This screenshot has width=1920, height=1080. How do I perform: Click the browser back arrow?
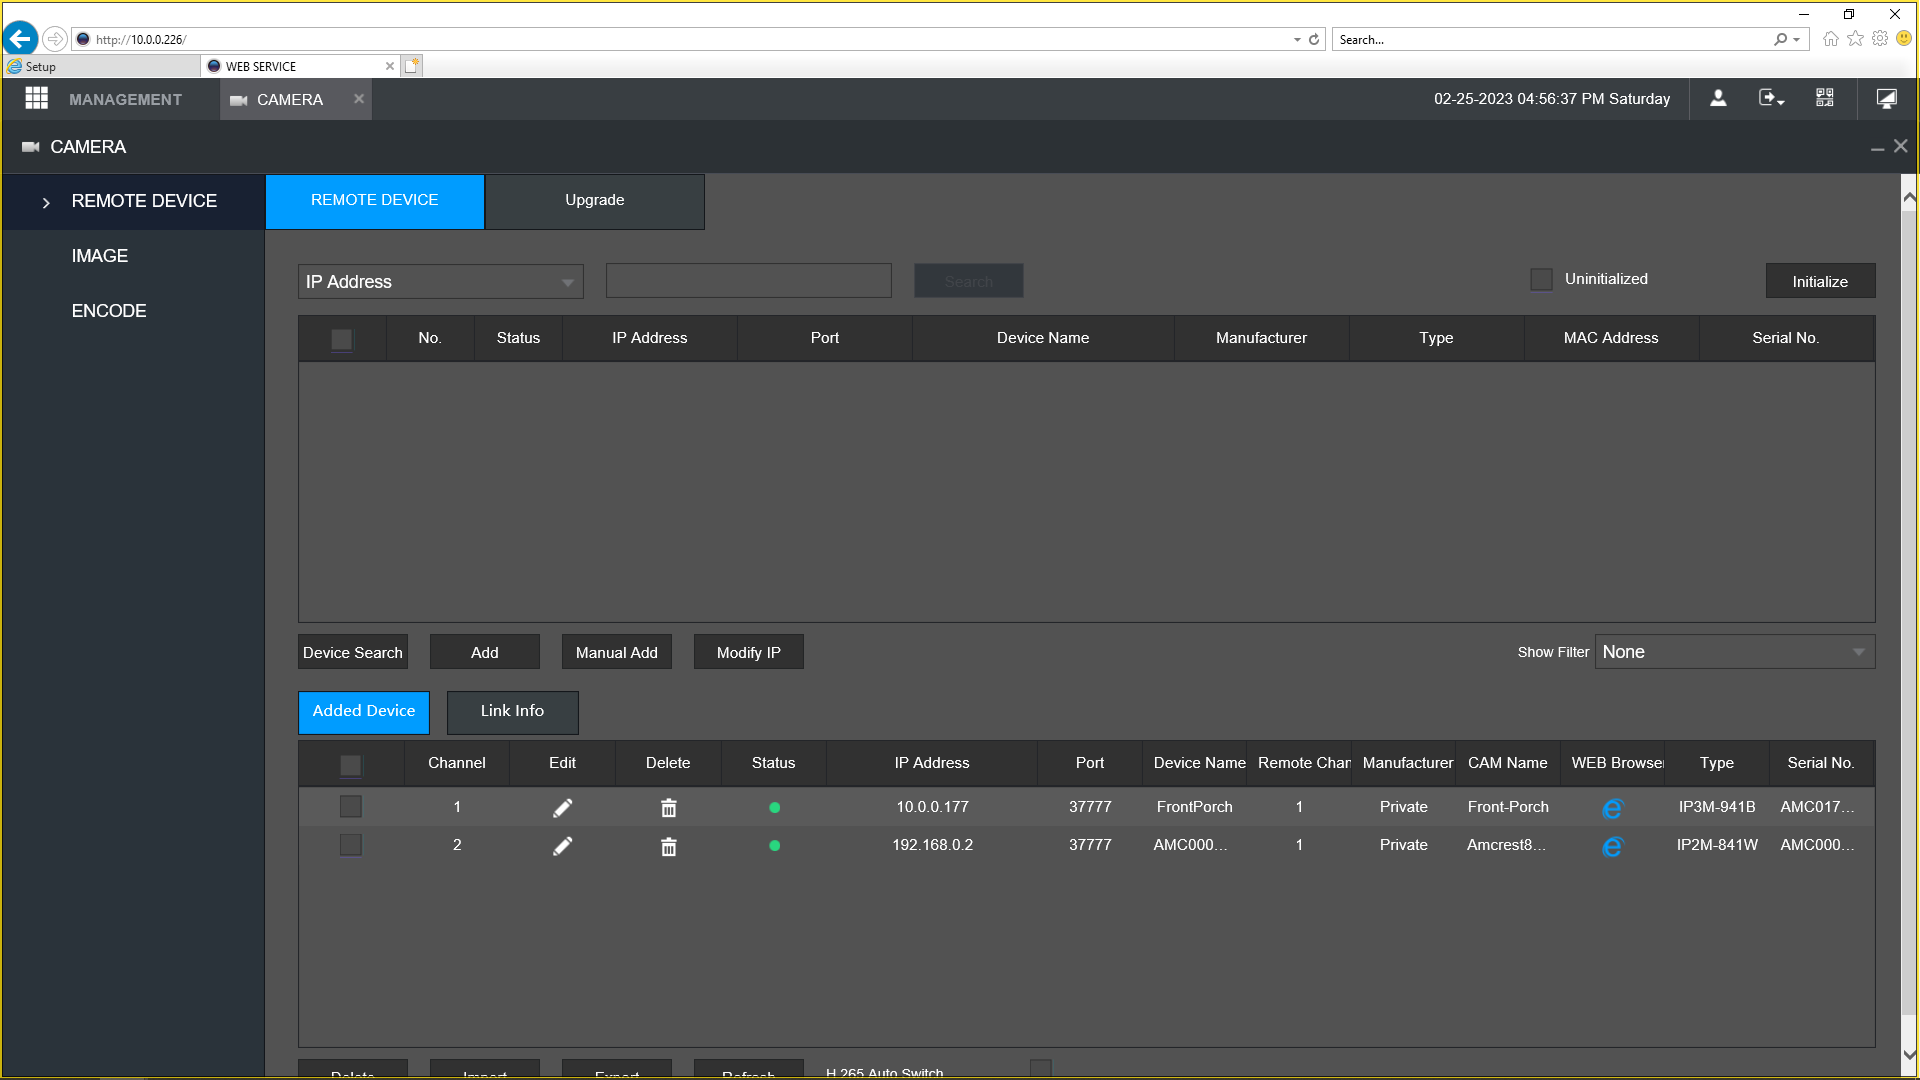[20, 39]
